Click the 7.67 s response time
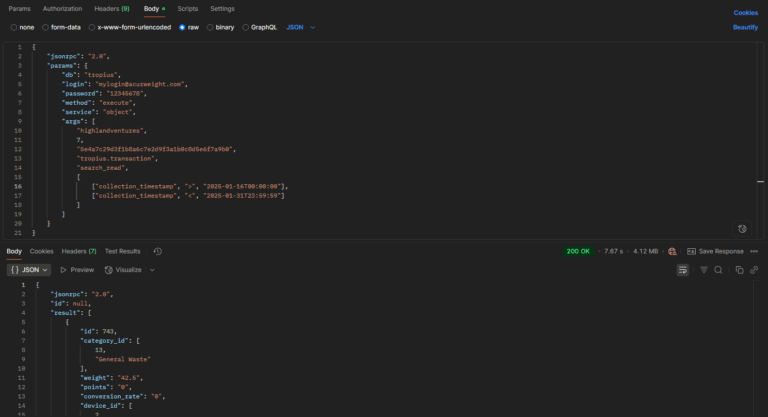The height and width of the screenshot is (417, 768). [613, 251]
